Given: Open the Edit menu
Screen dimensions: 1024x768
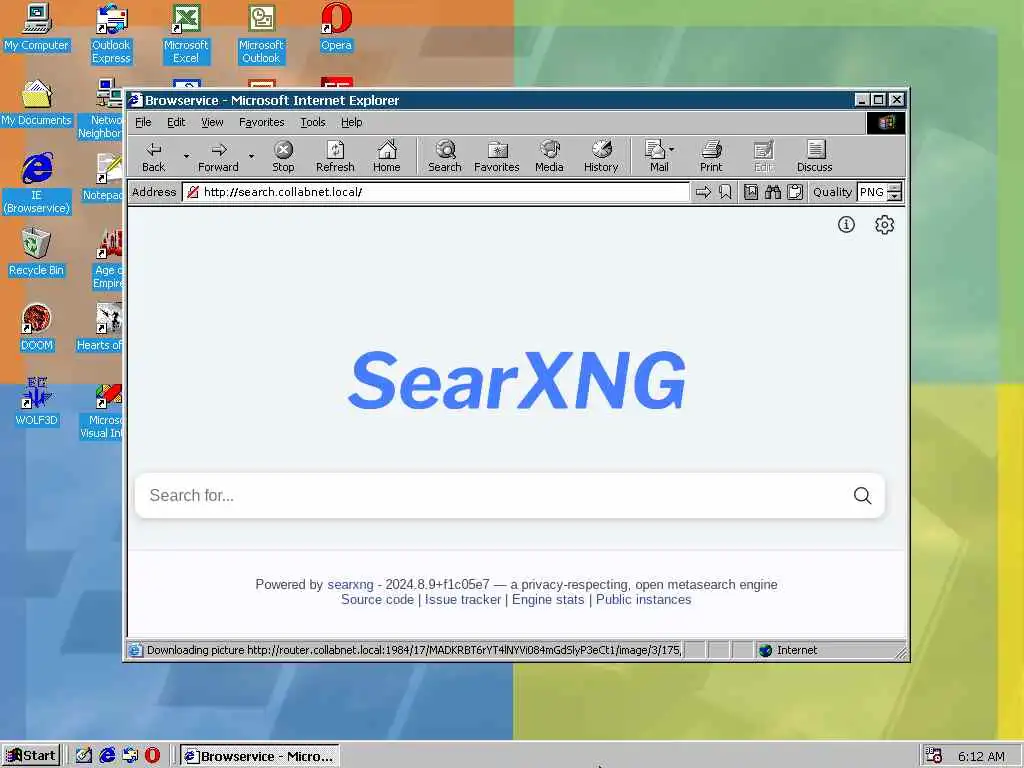Looking at the screenshot, I should (x=176, y=122).
